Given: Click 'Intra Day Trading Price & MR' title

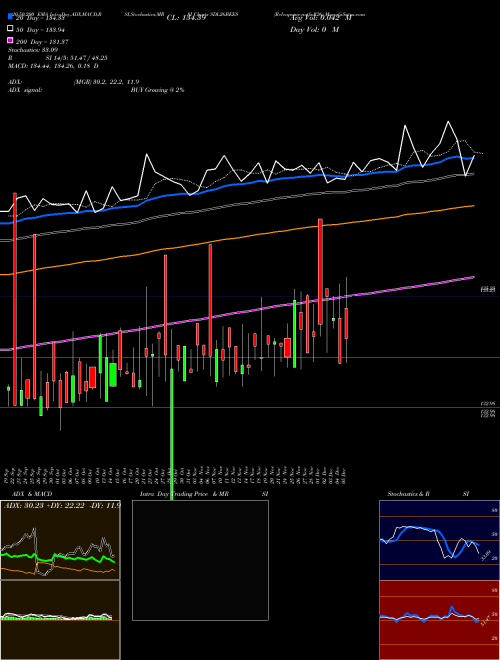Looking at the screenshot, I should 184,494.
